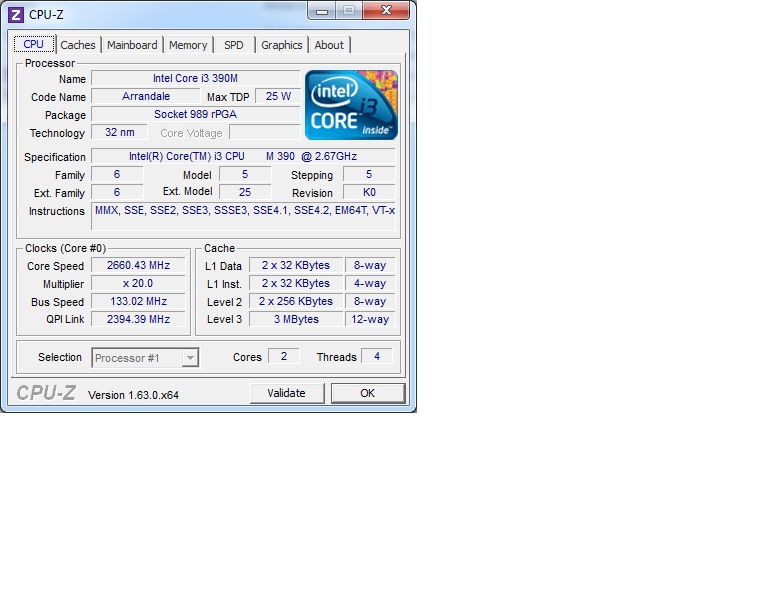Click the Arrandale code name value
This screenshot has width=768, height=614.
pos(145,96)
